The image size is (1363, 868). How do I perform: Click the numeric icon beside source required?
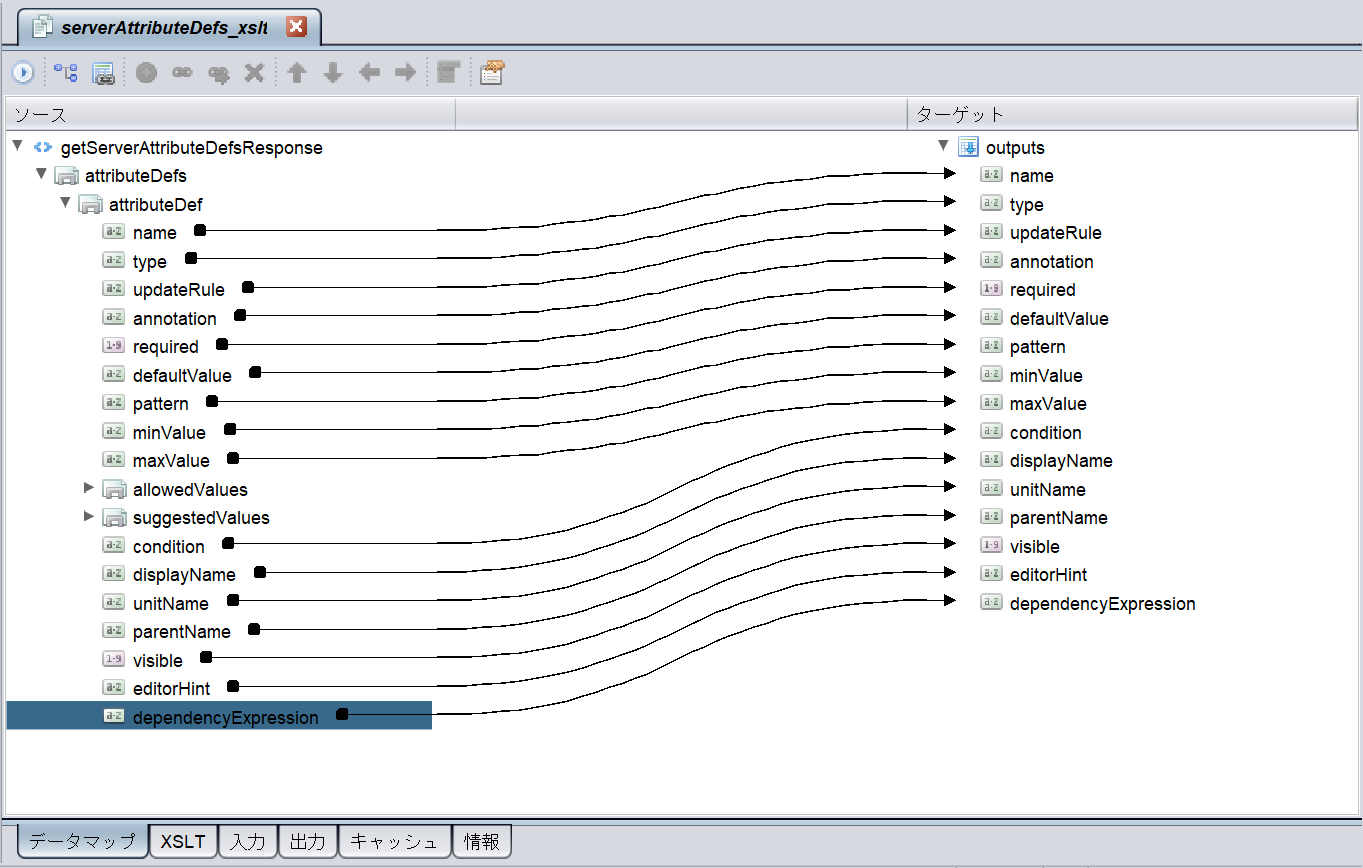[x=113, y=346]
